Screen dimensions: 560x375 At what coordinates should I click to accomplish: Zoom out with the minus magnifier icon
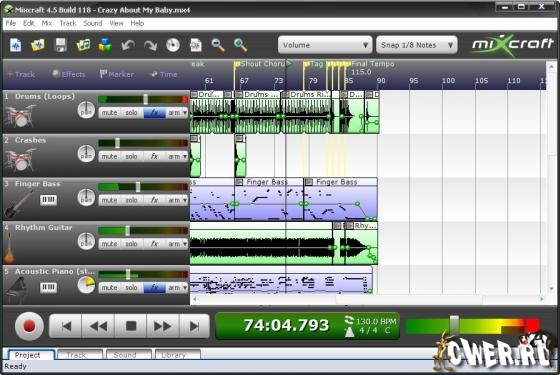click(218, 45)
